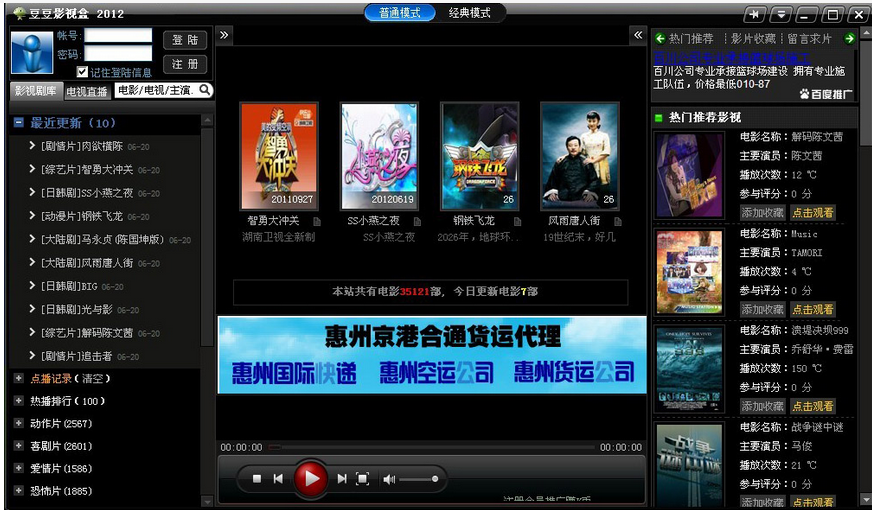Image resolution: width=872 pixels, height=510 pixels.
Task: Start playback with the red play button
Action: click(310, 478)
